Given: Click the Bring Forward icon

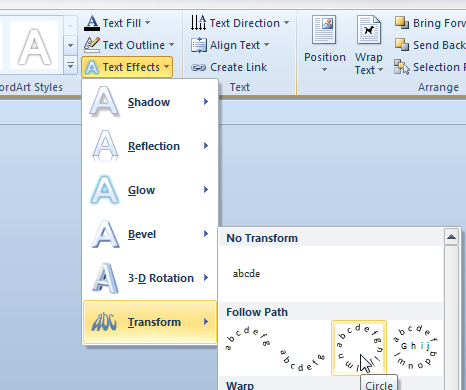Looking at the screenshot, I should [402, 23].
